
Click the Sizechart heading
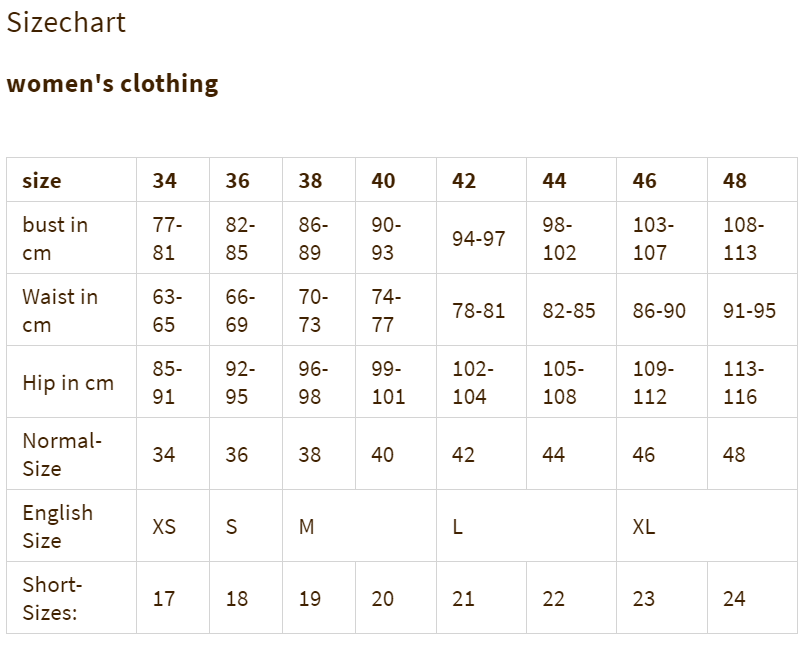click(x=66, y=23)
